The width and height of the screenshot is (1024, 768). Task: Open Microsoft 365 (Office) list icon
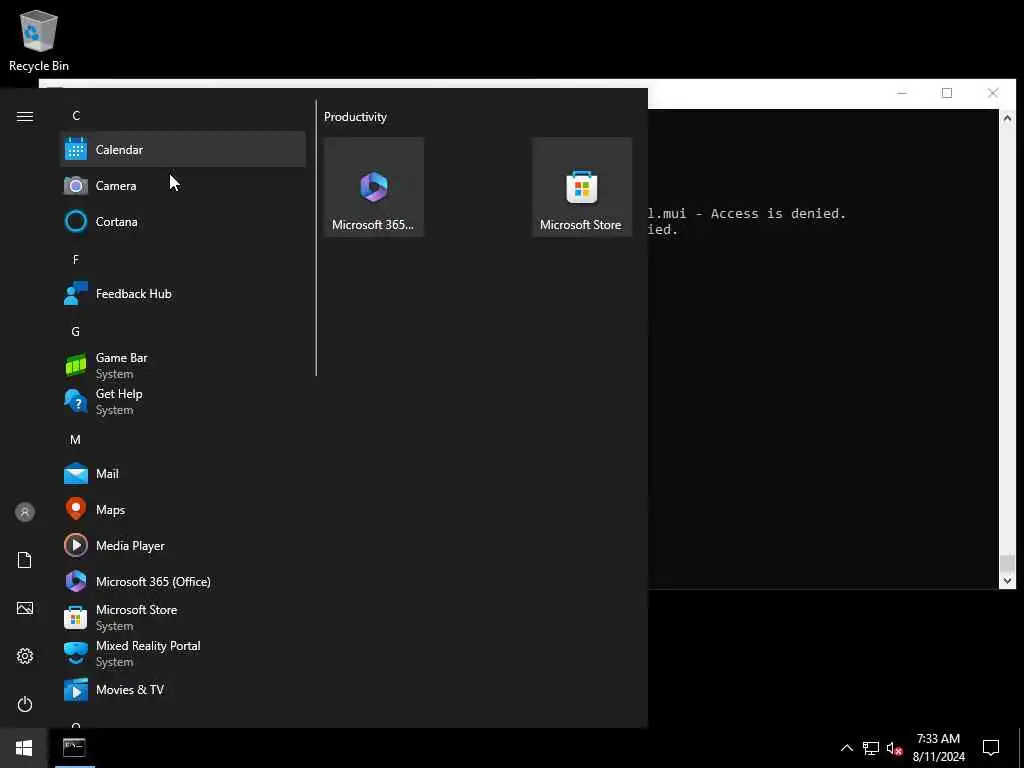pyautogui.click(x=76, y=581)
